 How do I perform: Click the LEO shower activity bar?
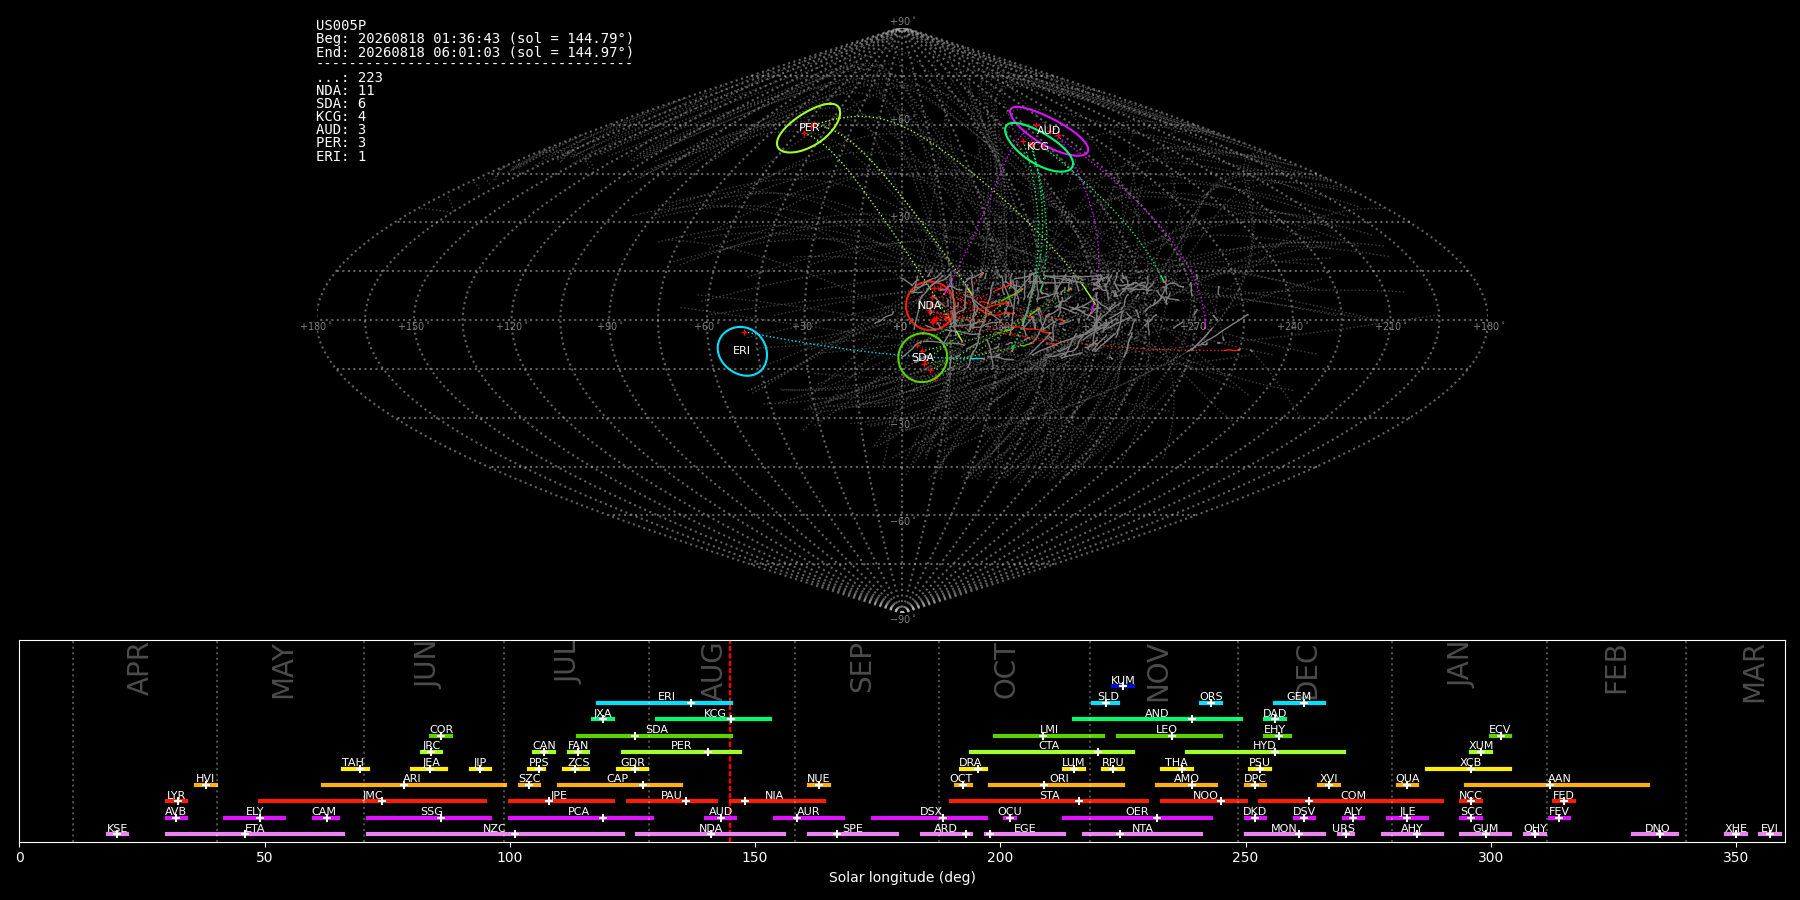[x=1169, y=736]
